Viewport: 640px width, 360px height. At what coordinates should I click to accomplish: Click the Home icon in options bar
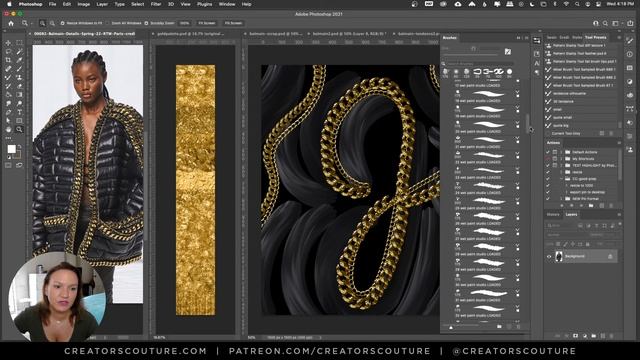[11, 23]
